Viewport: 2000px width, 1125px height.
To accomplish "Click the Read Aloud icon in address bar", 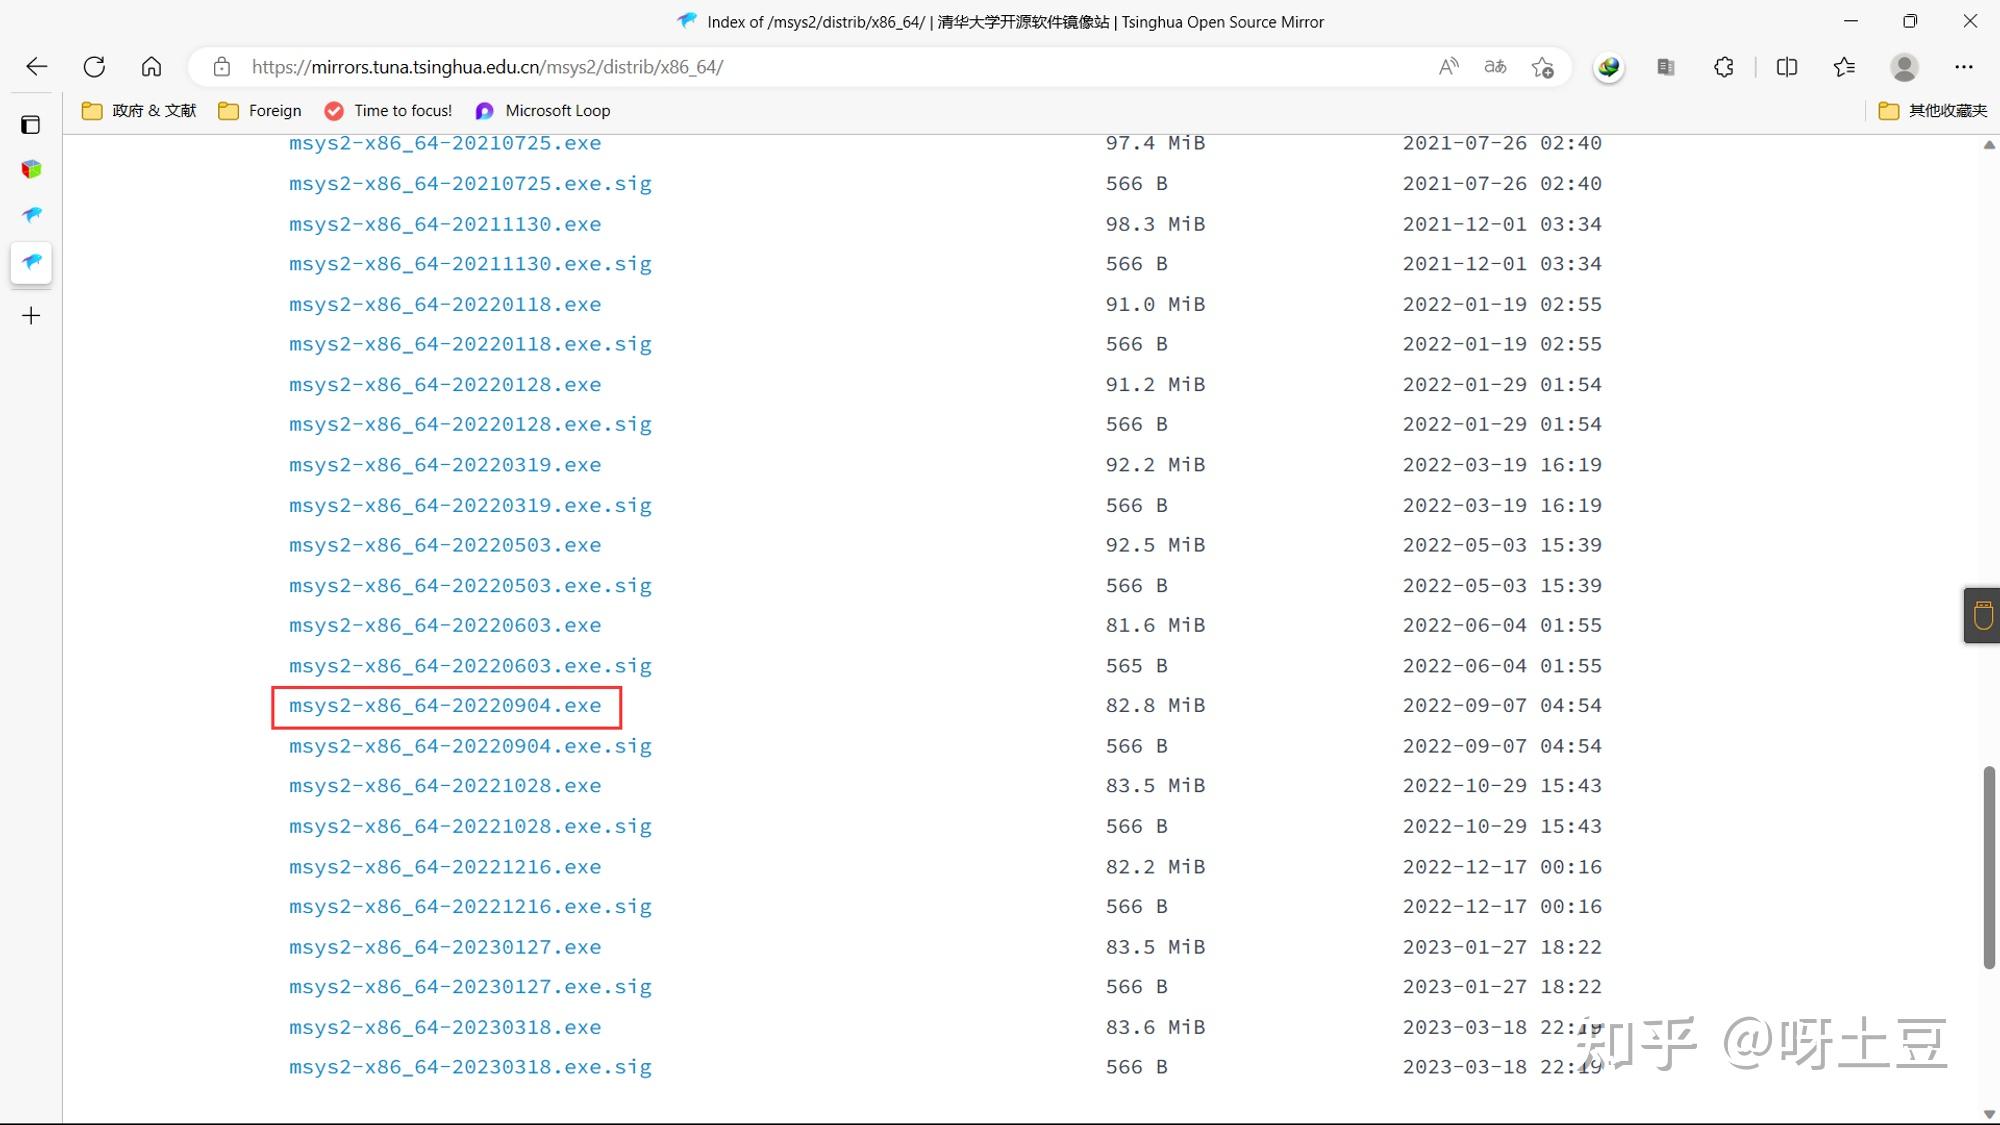I will (1448, 67).
